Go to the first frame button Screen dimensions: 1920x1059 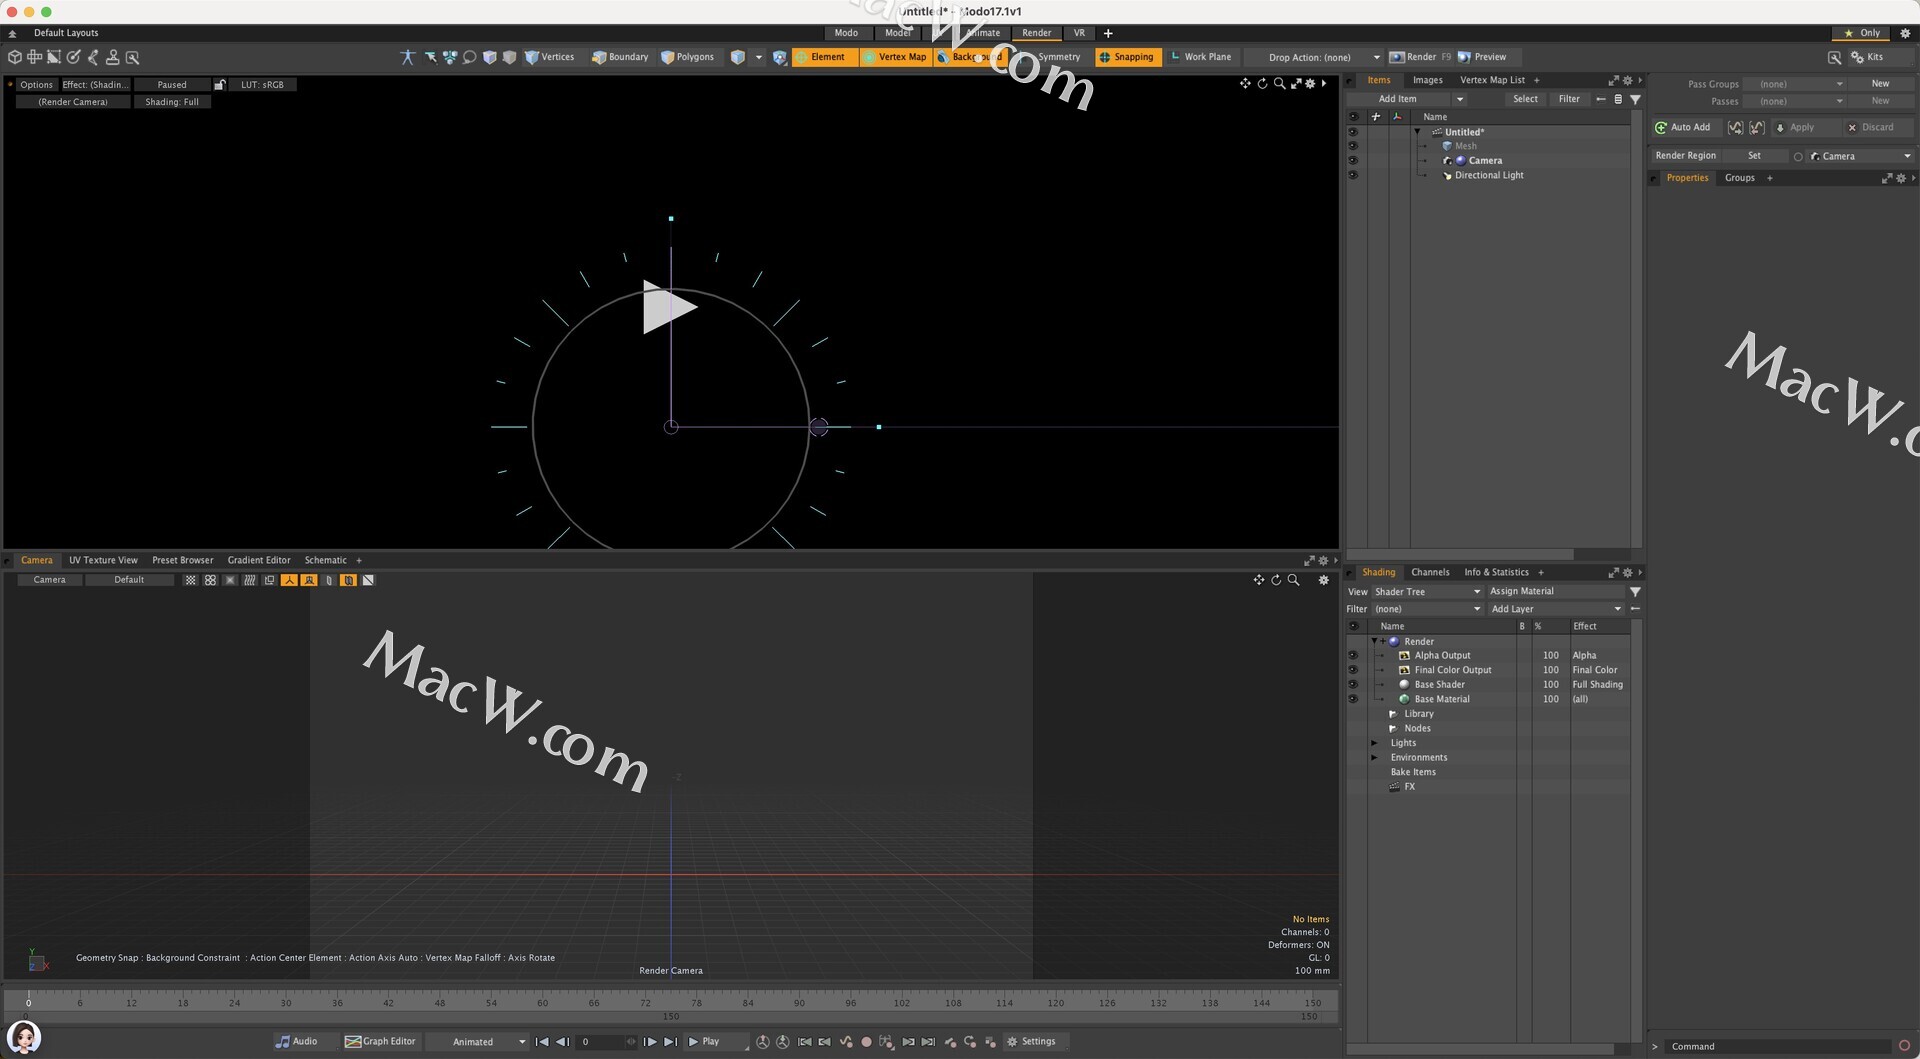(x=541, y=1042)
